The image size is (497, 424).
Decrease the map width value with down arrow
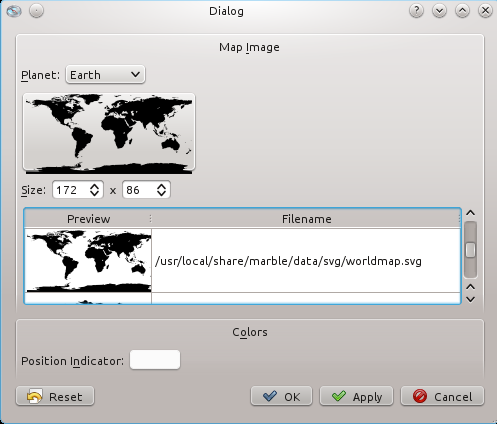(x=94, y=194)
